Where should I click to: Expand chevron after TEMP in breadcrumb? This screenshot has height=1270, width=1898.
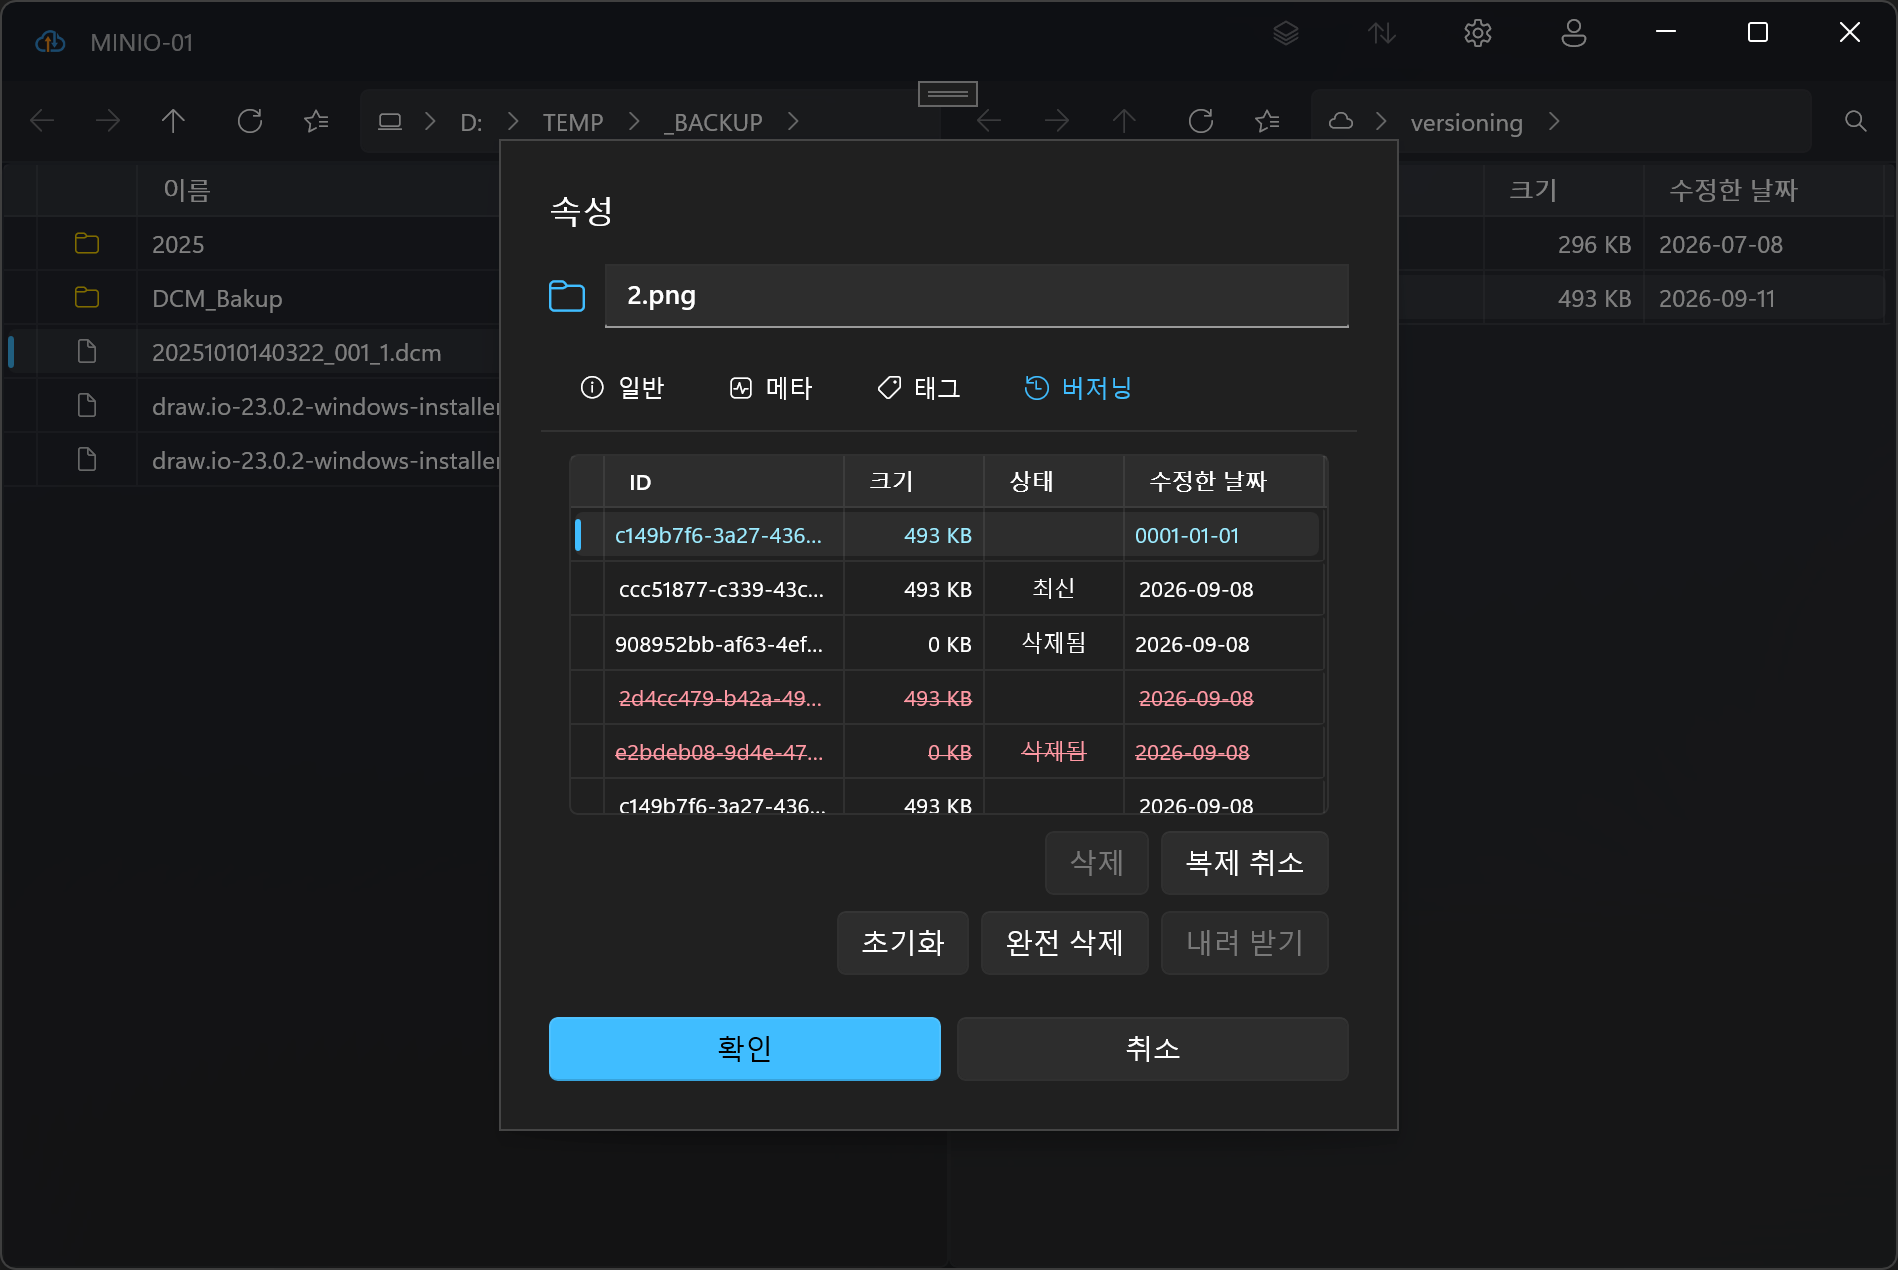pos(634,121)
